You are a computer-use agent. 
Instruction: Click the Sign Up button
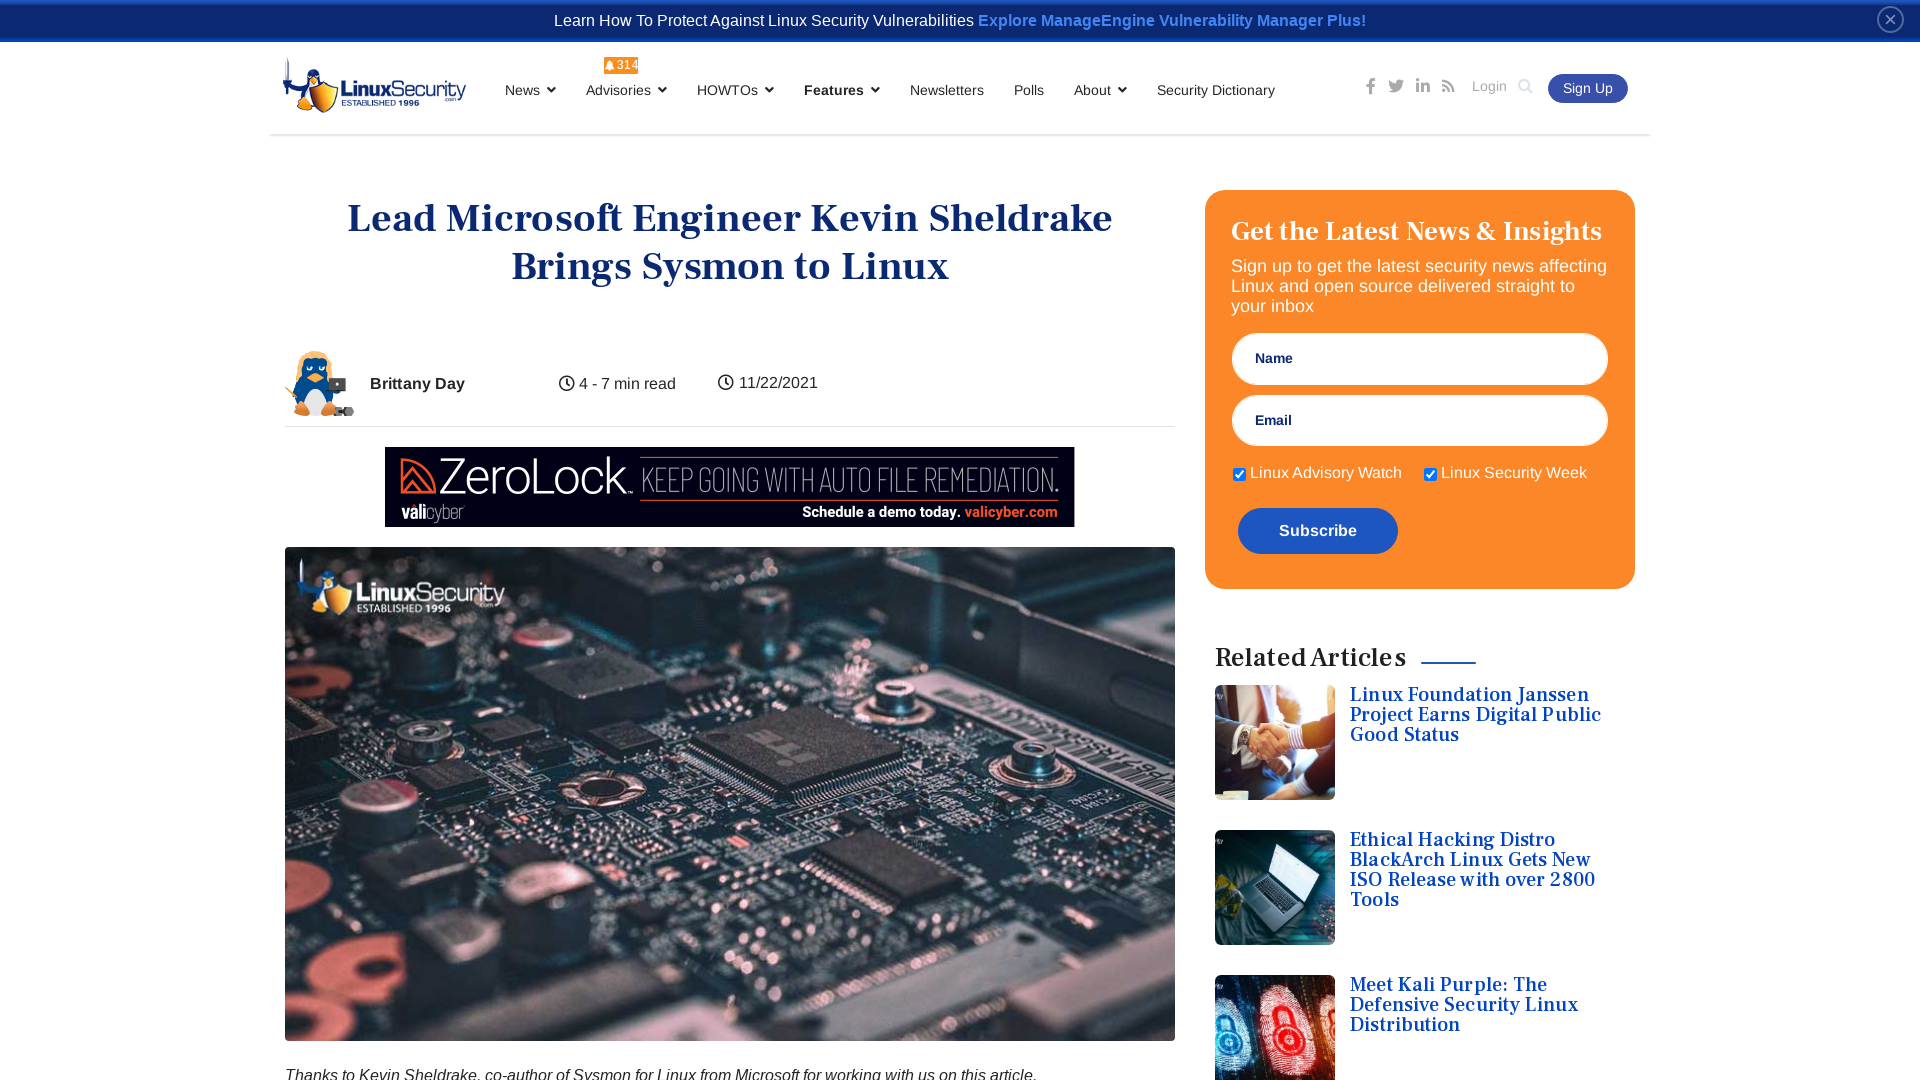tap(1588, 88)
